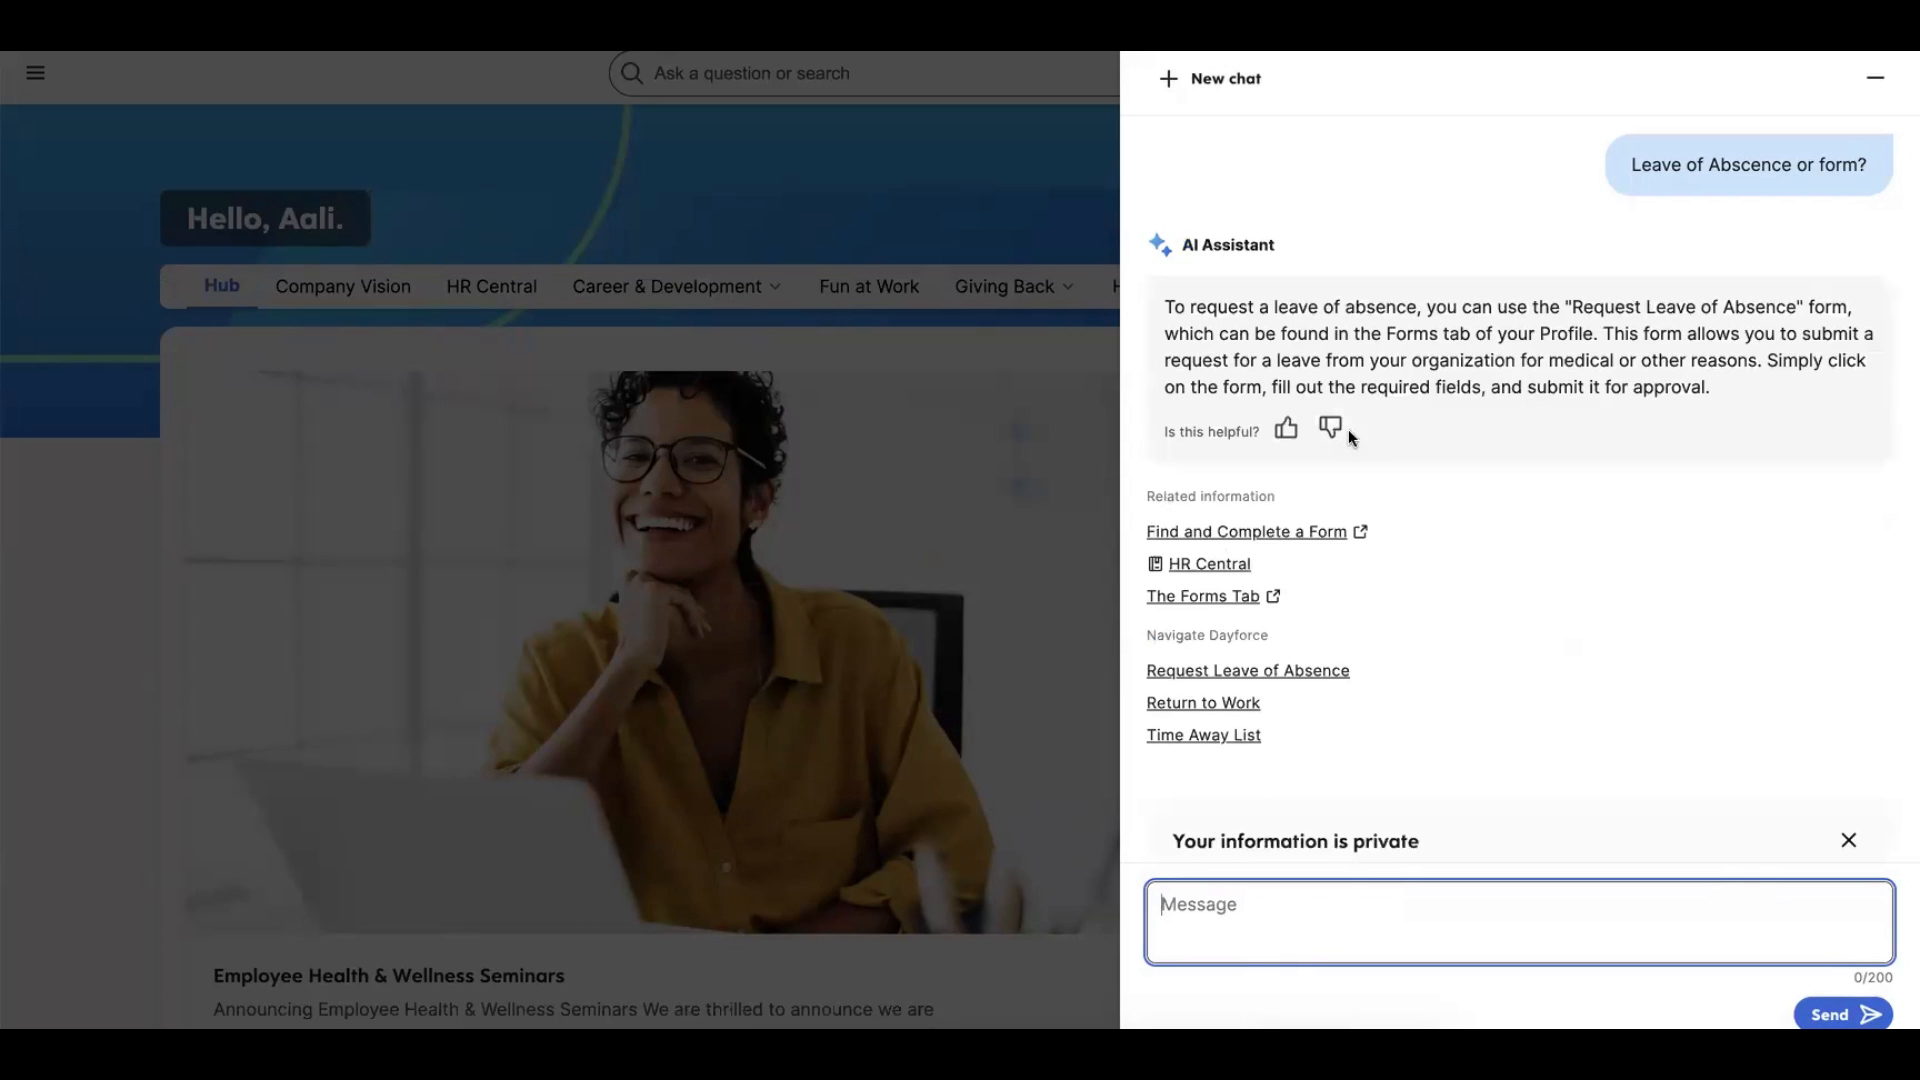
Task: Click the AI Assistant sparkle icon
Action: [x=1160, y=244]
